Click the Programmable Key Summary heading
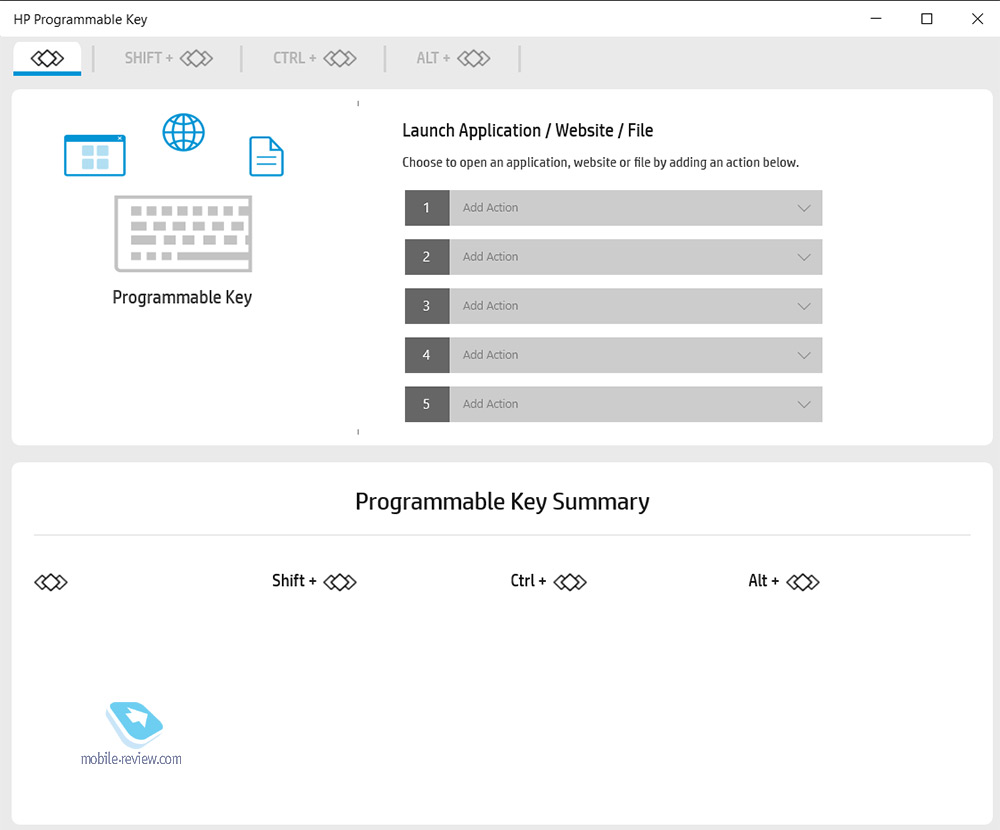This screenshot has height=830, width=1000. [x=503, y=502]
